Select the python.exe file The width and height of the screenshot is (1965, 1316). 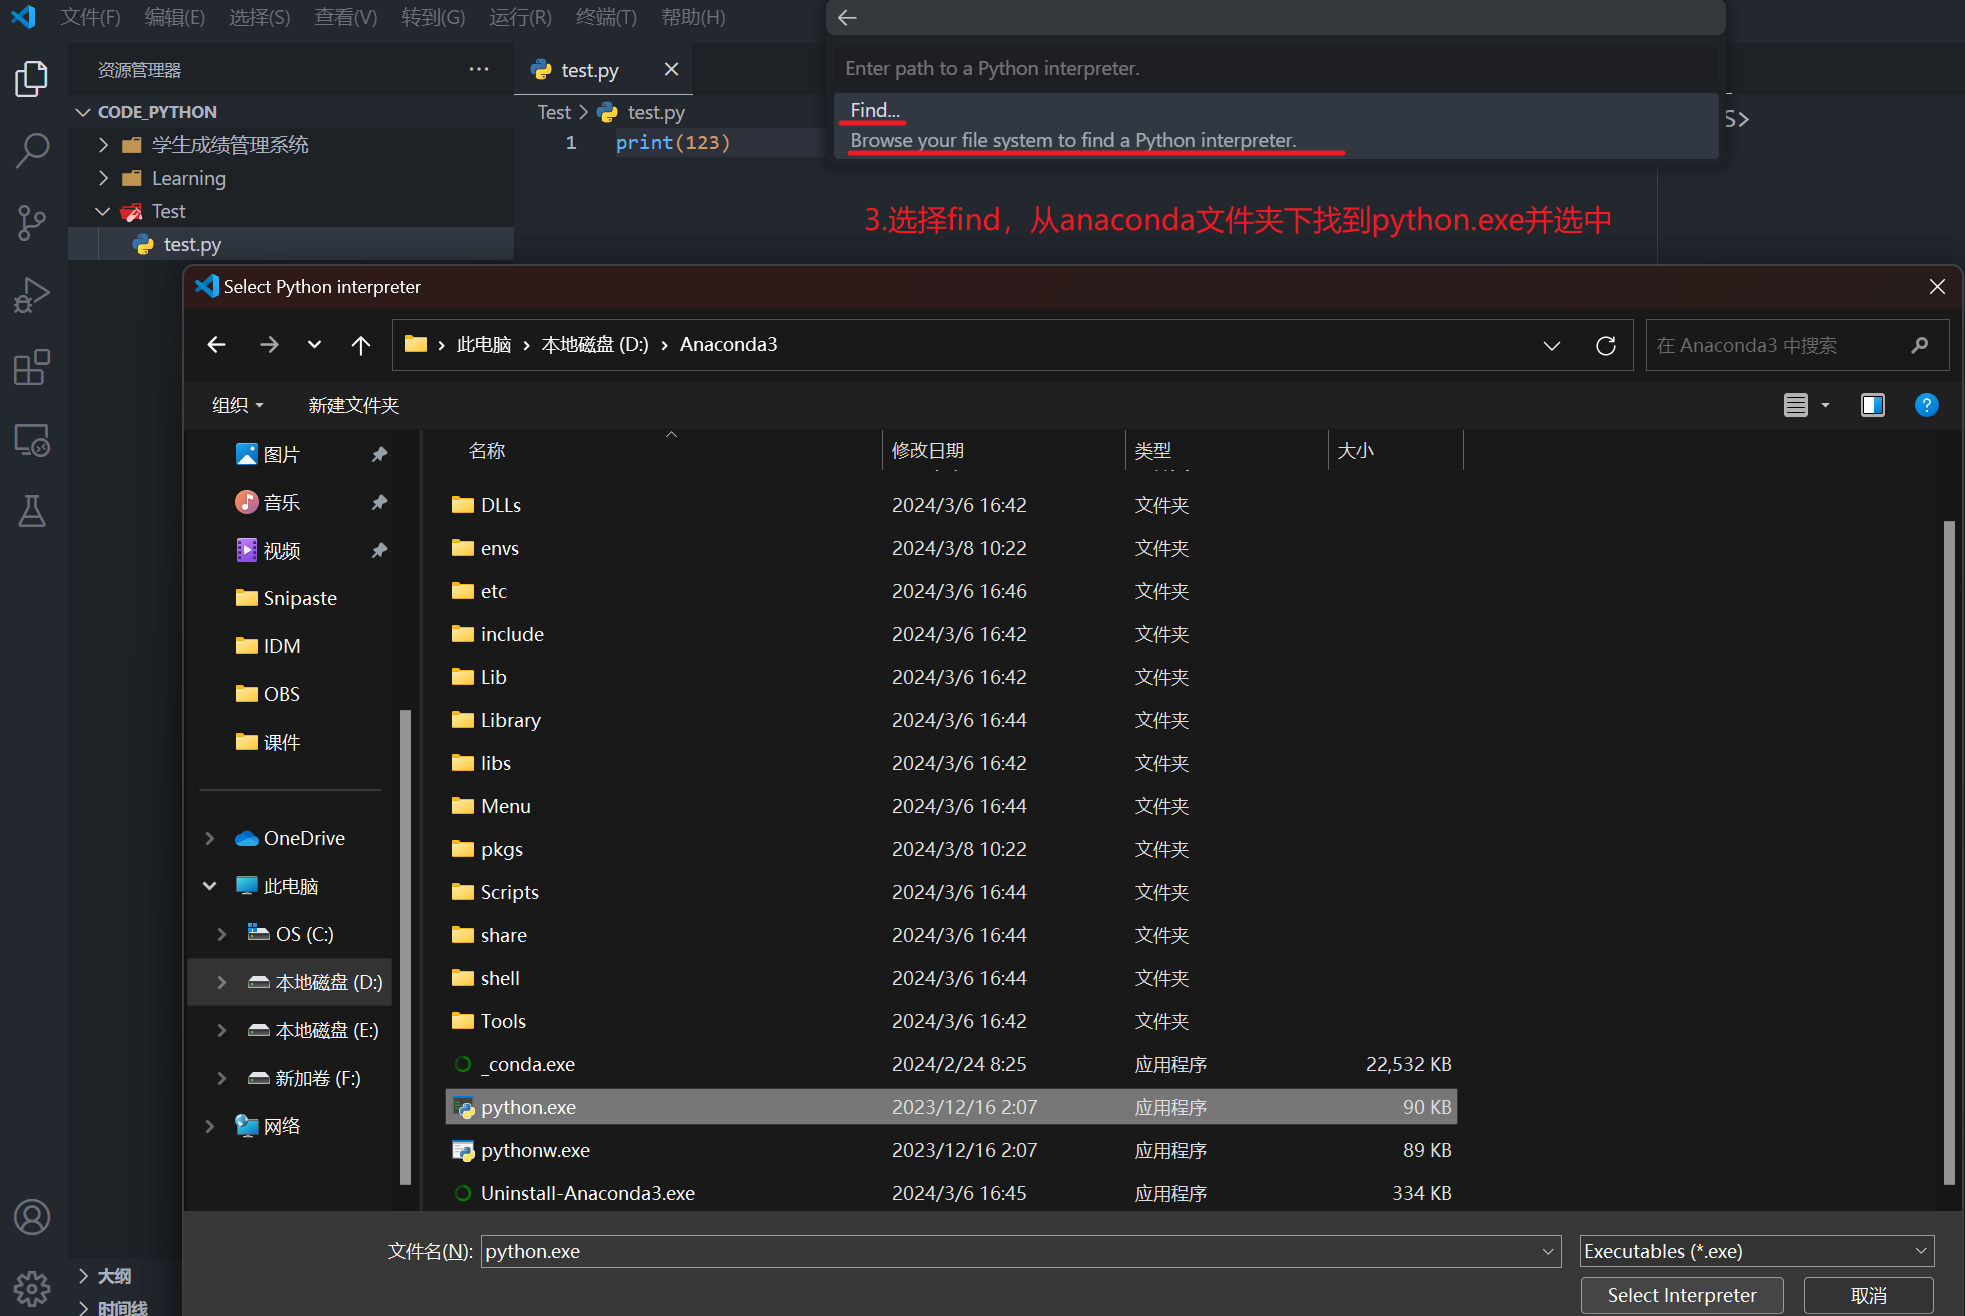click(951, 1107)
